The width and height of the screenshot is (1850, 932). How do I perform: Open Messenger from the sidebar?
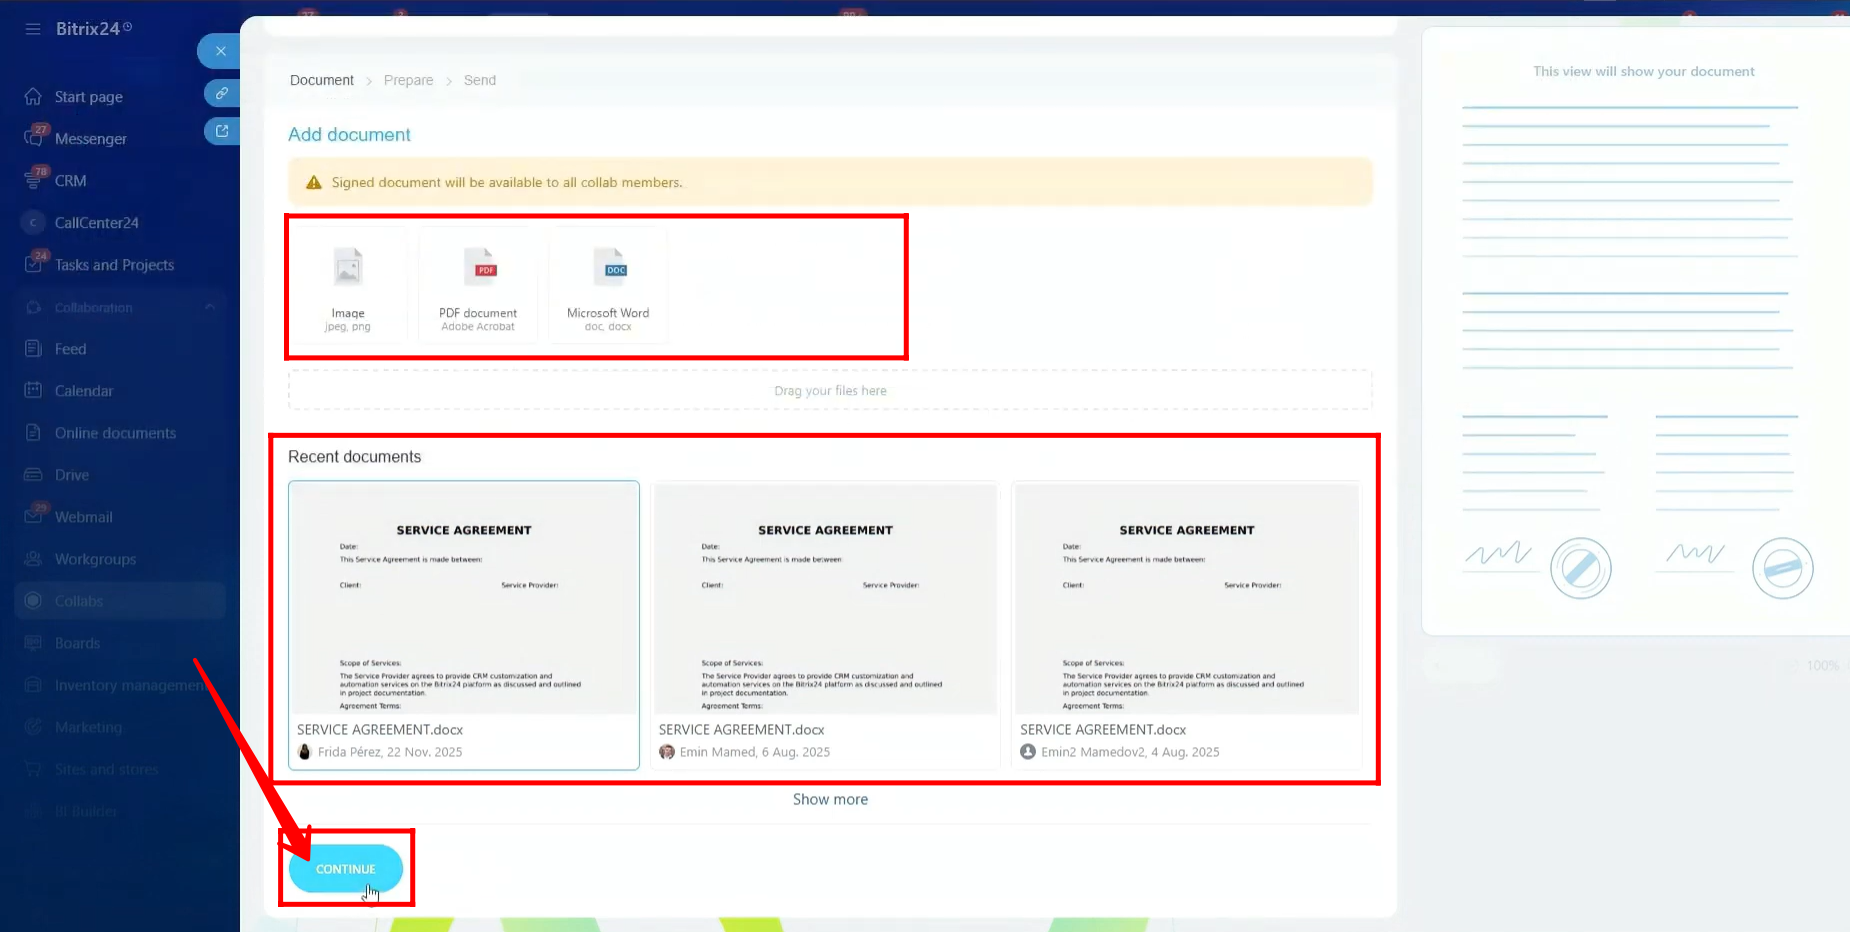(x=90, y=139)
